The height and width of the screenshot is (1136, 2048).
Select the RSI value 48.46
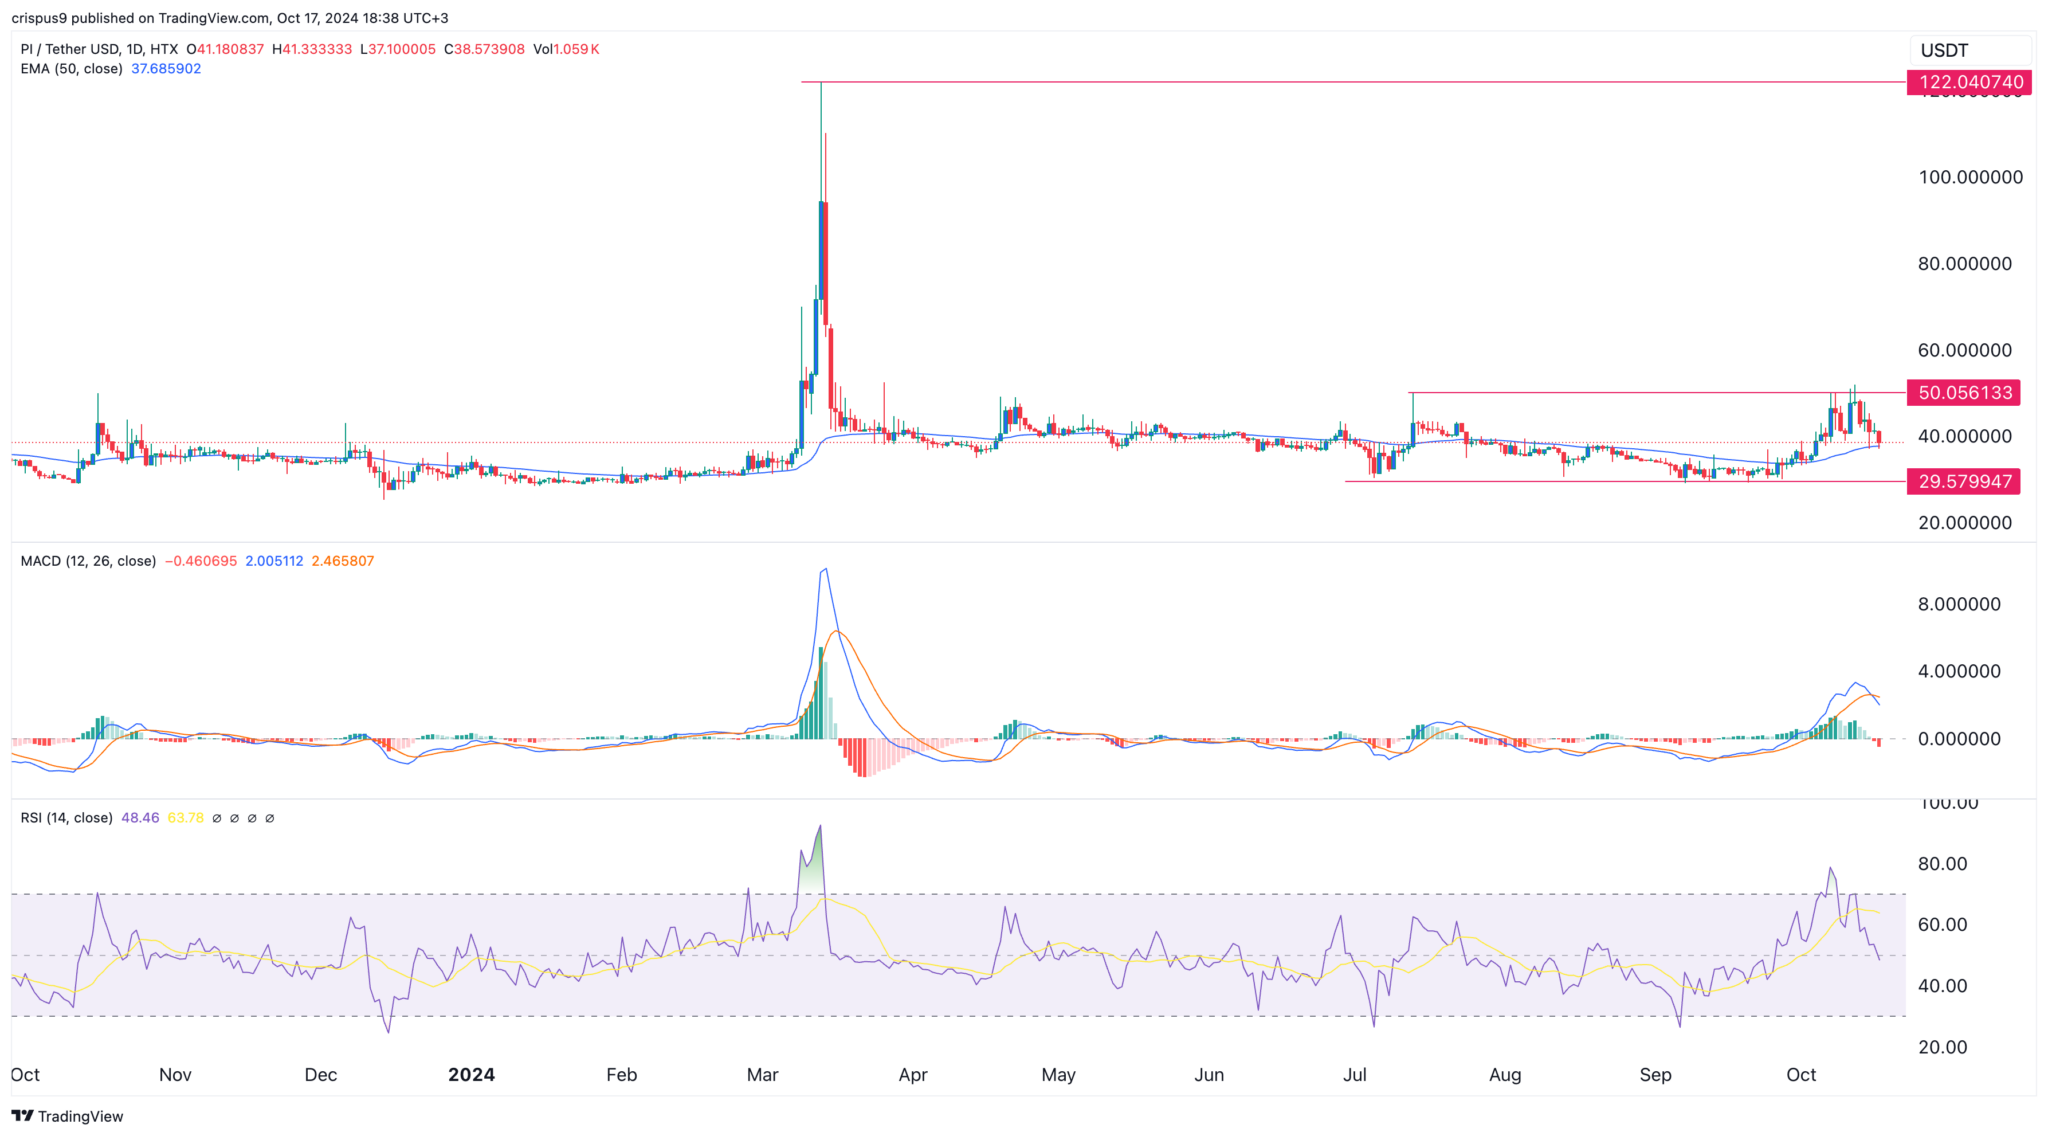click(x=137, y=817)
